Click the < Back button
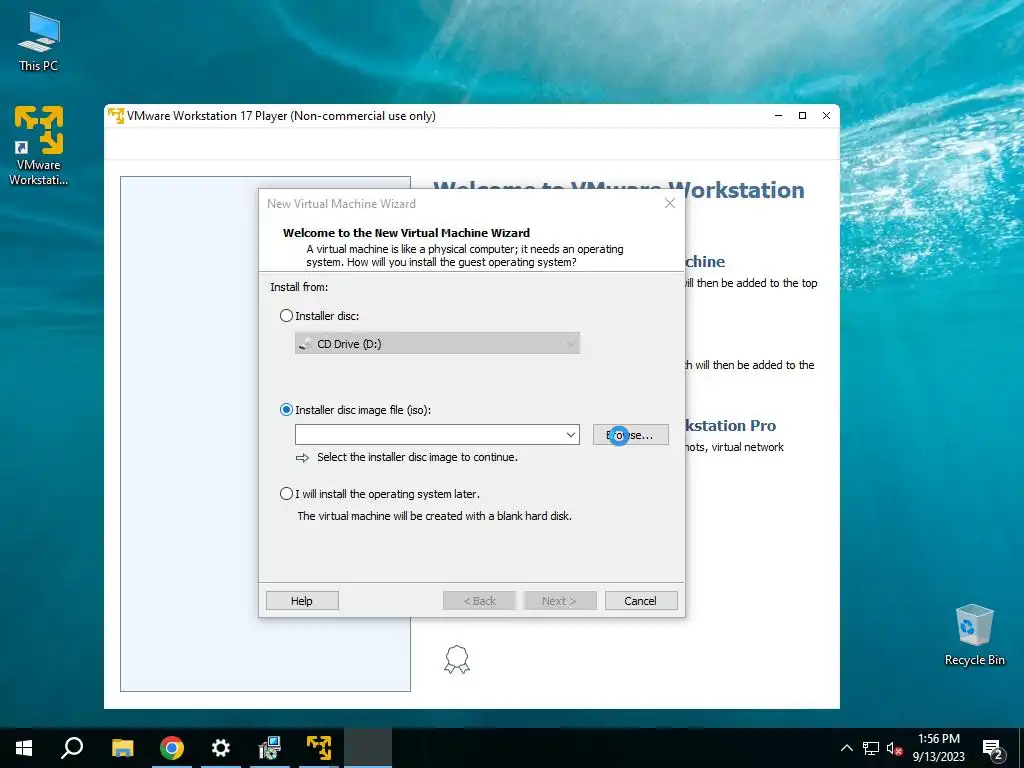Viewport: 1024px width, 768px height. (x=479, y=601)
